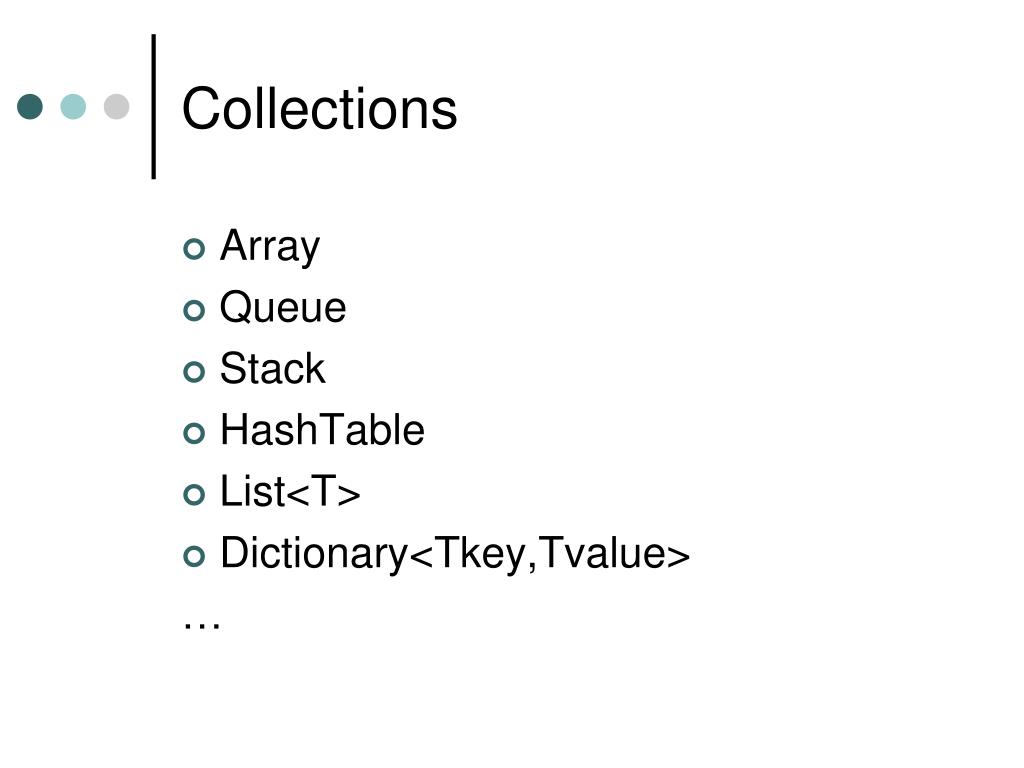The height and width of the screenshot is (768, 1024).
Task: Select the Array list item text
Action: (270, 247)
